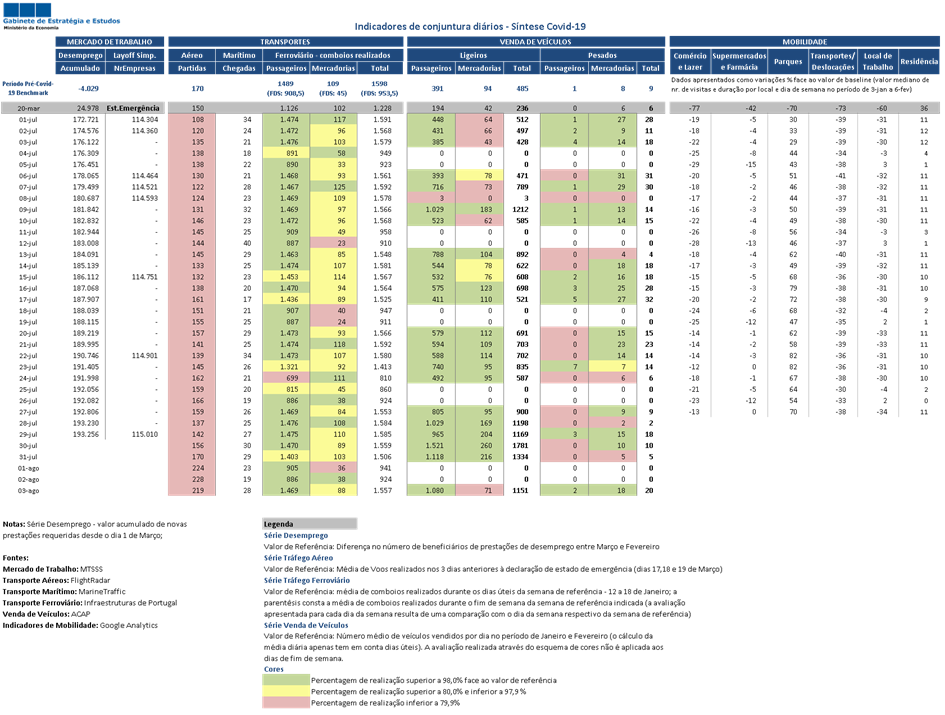Select the cell with value 1.228
The image size is (945, 715).
tap(381, 108)
